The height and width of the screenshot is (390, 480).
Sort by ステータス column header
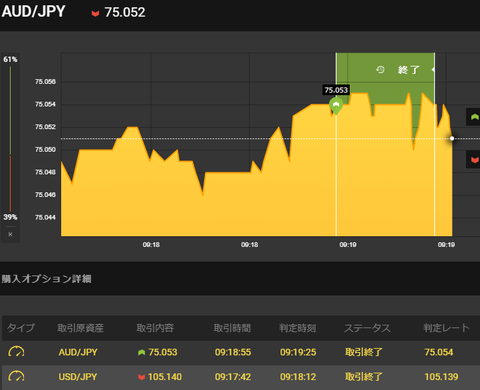click(x=367, y=328)
